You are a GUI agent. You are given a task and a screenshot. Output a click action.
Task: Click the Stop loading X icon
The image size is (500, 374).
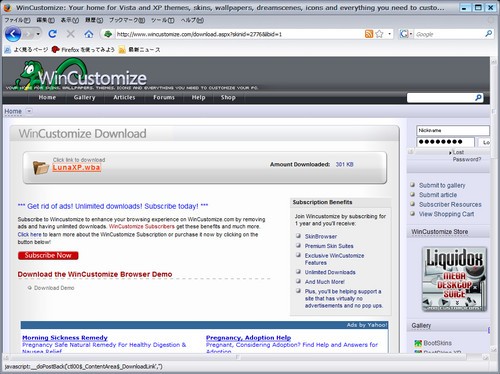point(70,34)
